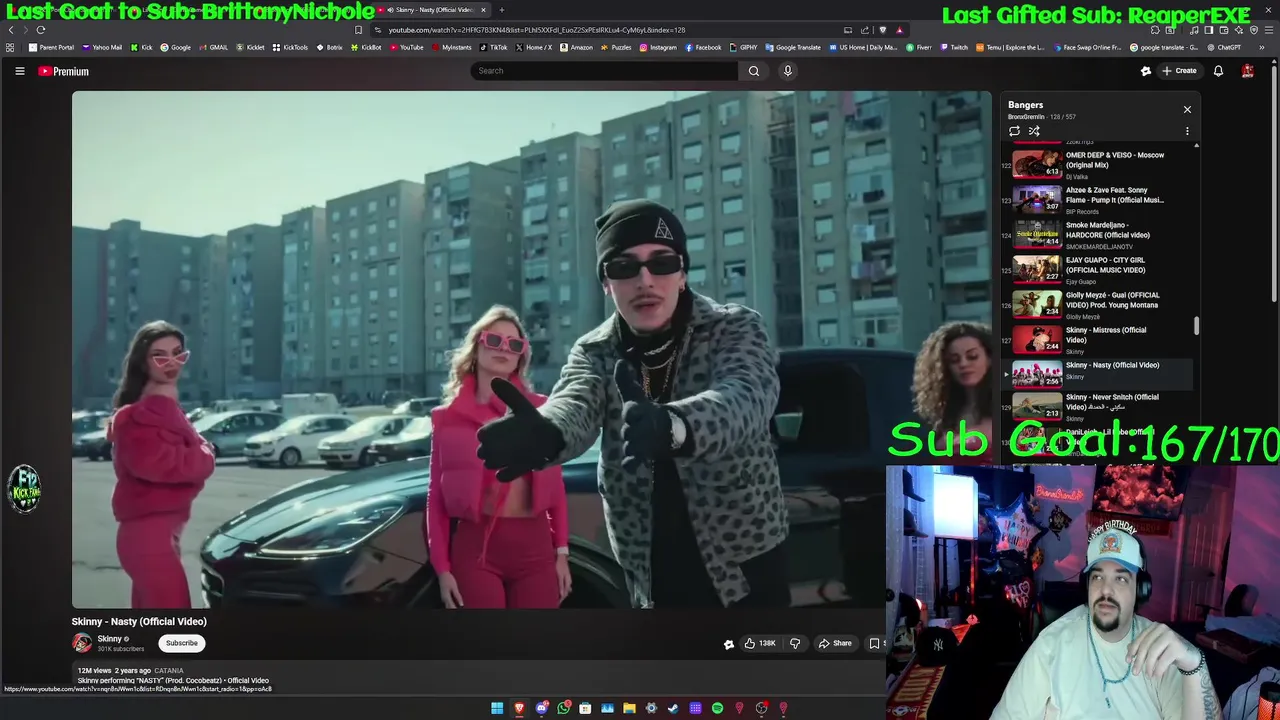Image resolution: width=1280 pixels, height=720 pixels.
Task: Play Skinny - Mistress (Official Video)
Action: pos(1097,339)
